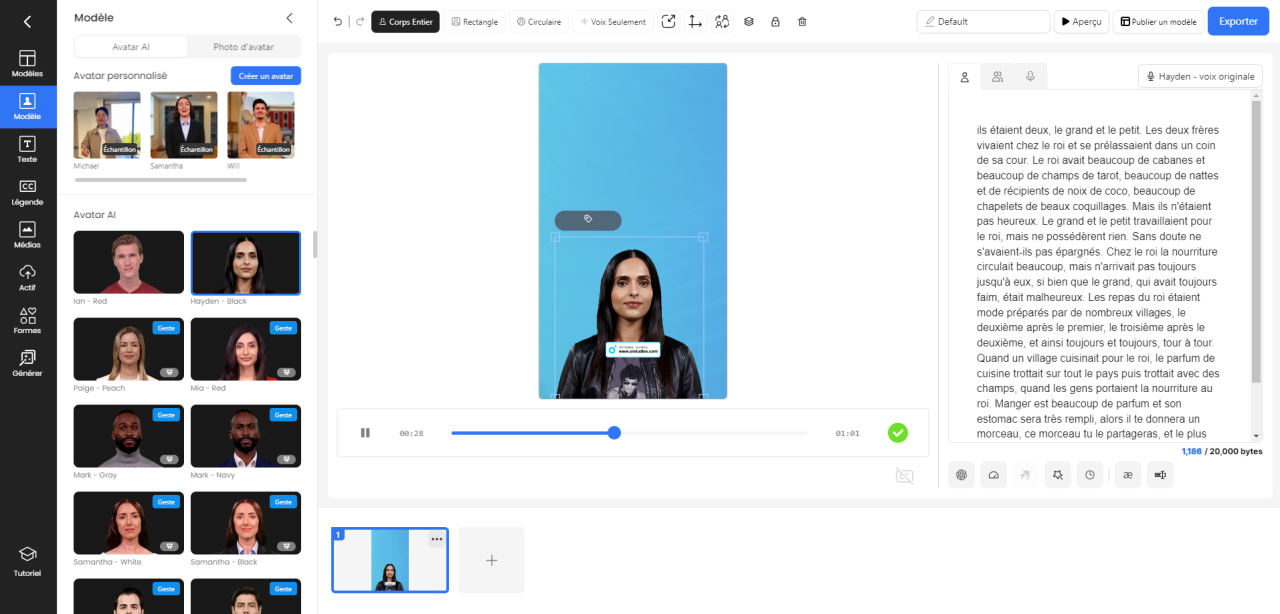Redo the last action
Screen dimensions: 1280x614
360,21
